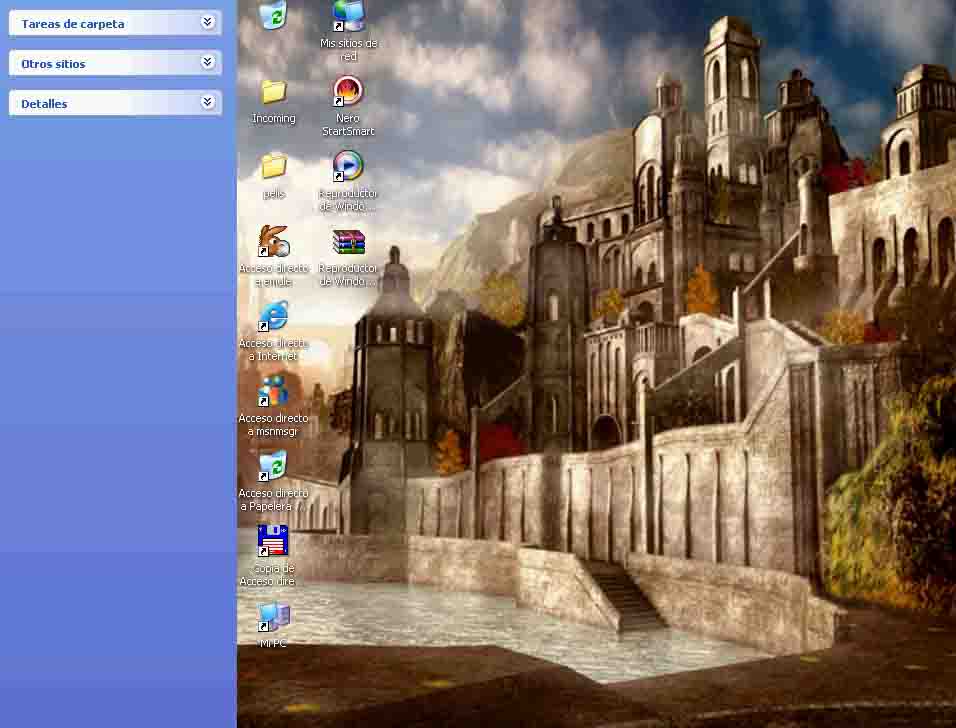Select the Copia de Acceso dire floppy icon
The image size is (956, 728).
(273, 541)
